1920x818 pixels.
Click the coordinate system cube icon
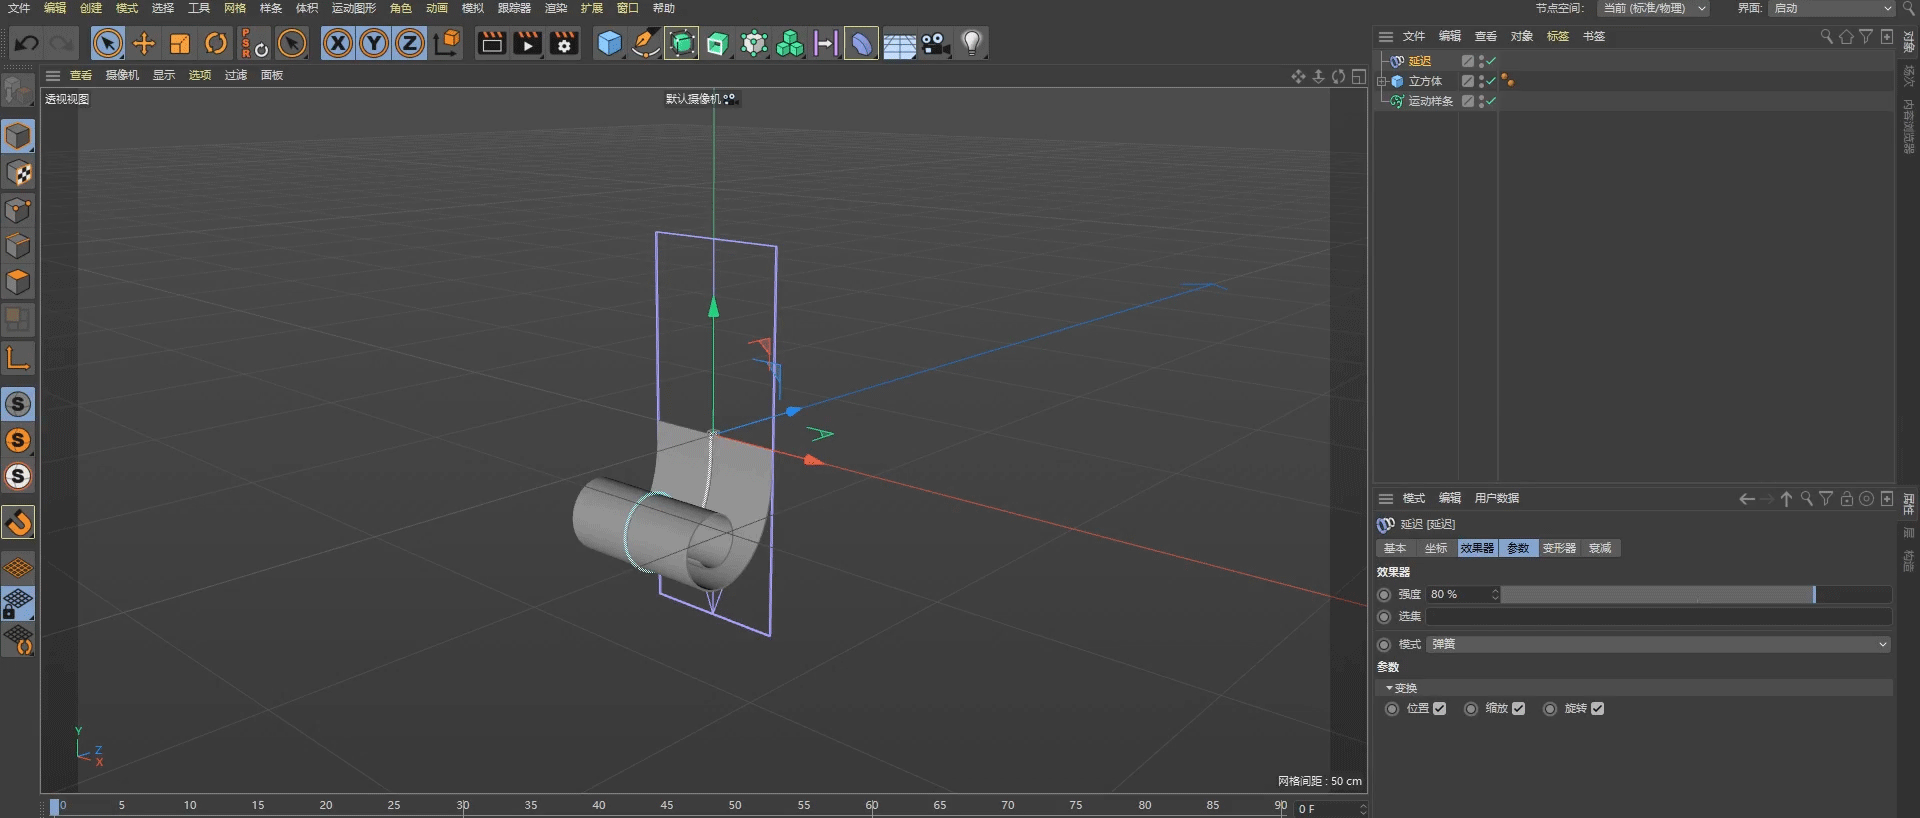click(447, 43)
